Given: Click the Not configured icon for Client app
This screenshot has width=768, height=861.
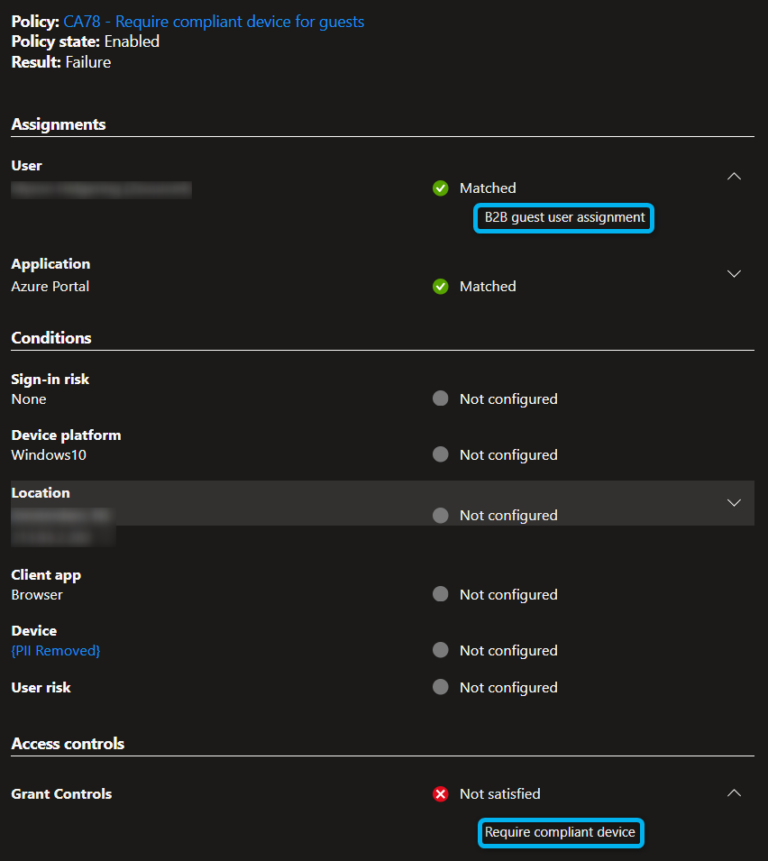Looking at the screenshot, I should [440, 594].
